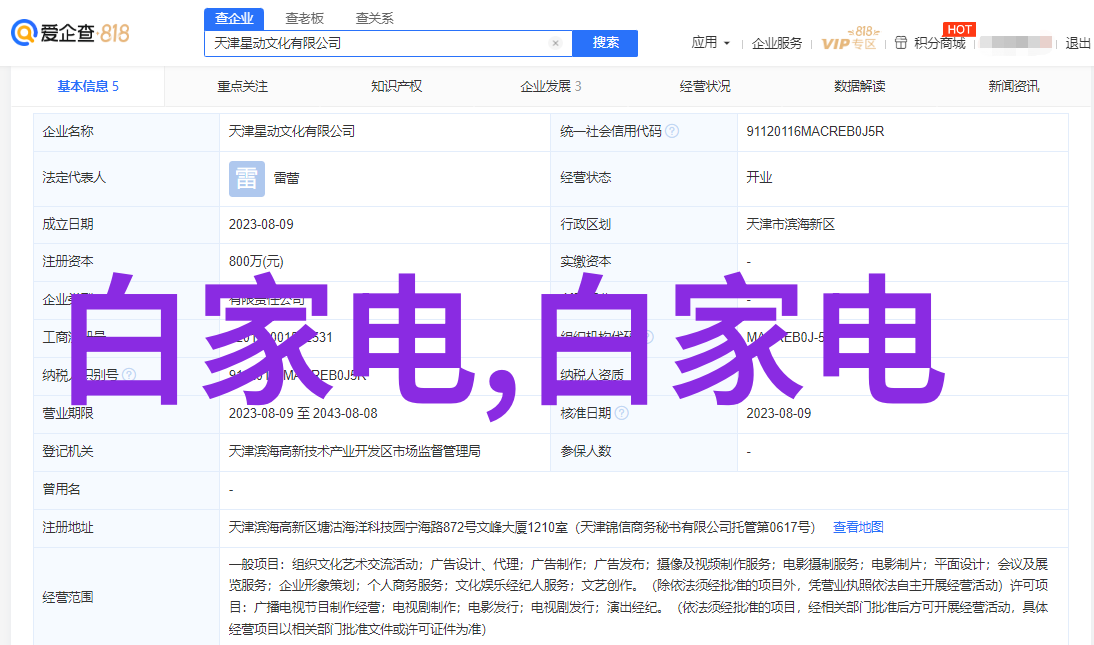
Task: Click the registered address text
Action: click(522, 527)
